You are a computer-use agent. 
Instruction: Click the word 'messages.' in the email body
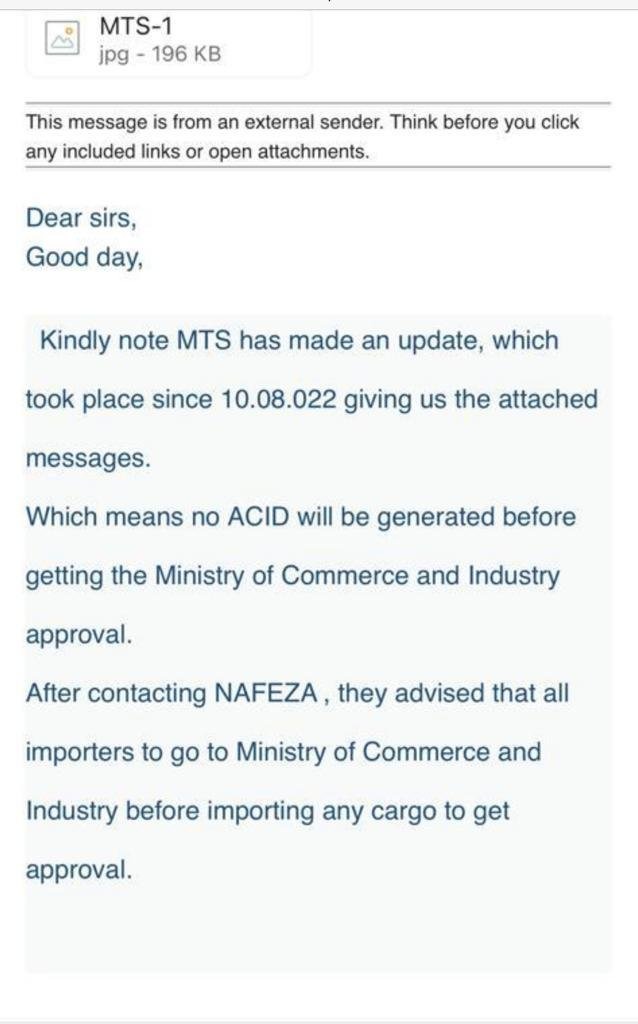[x=88, y=459]
